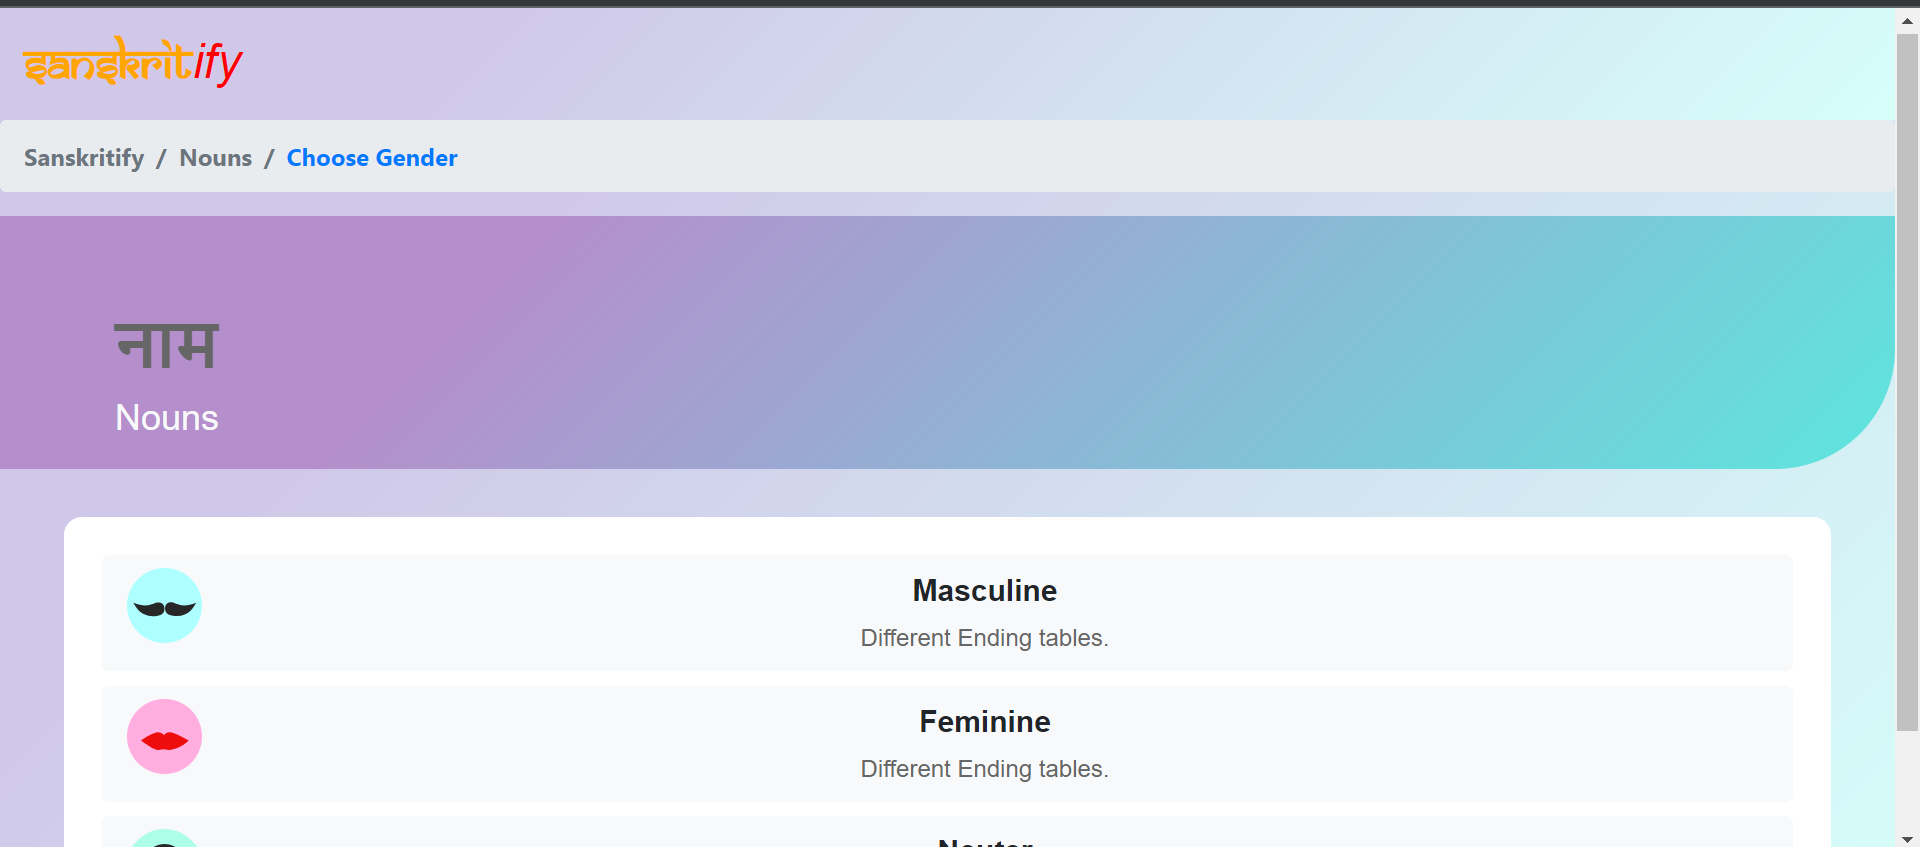Click "Different Ending tables." under Feminine
The width and height of the screenshot is (1920, 847).
point(984,769)
